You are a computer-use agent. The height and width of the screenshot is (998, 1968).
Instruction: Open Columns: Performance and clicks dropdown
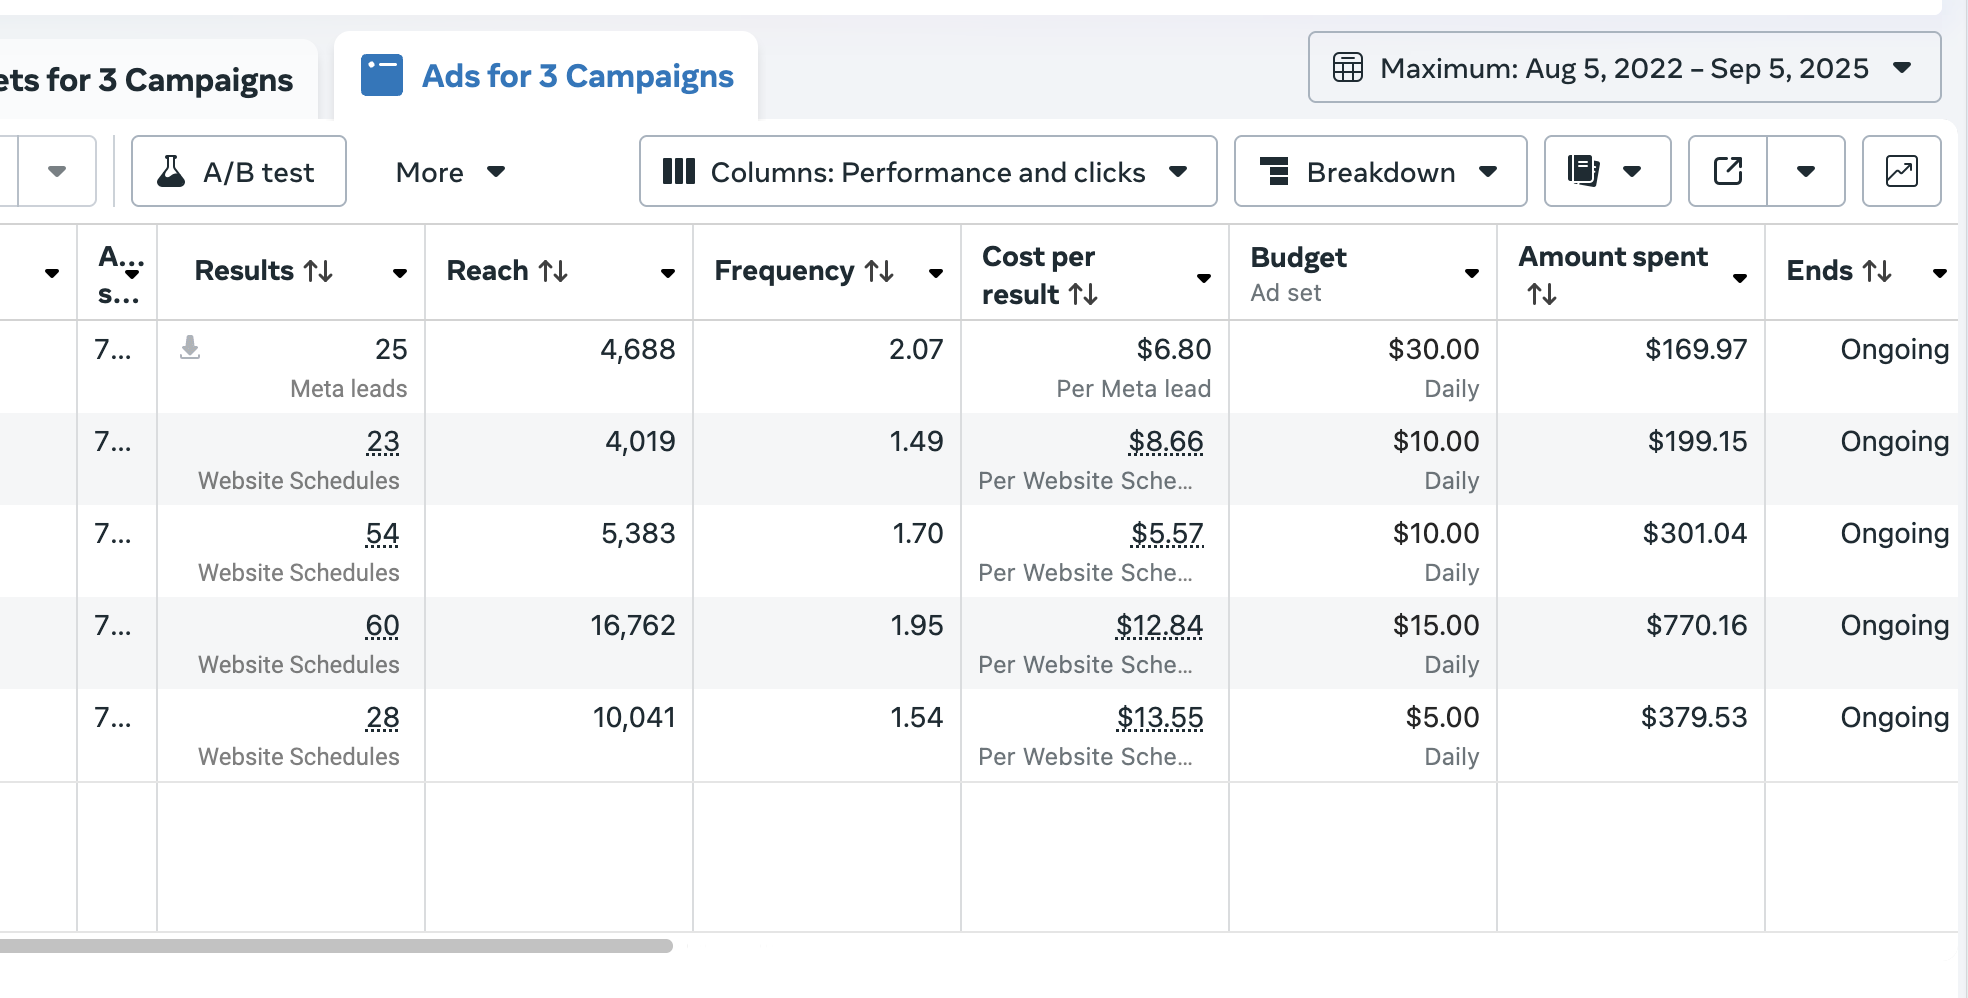coord(927,171)
